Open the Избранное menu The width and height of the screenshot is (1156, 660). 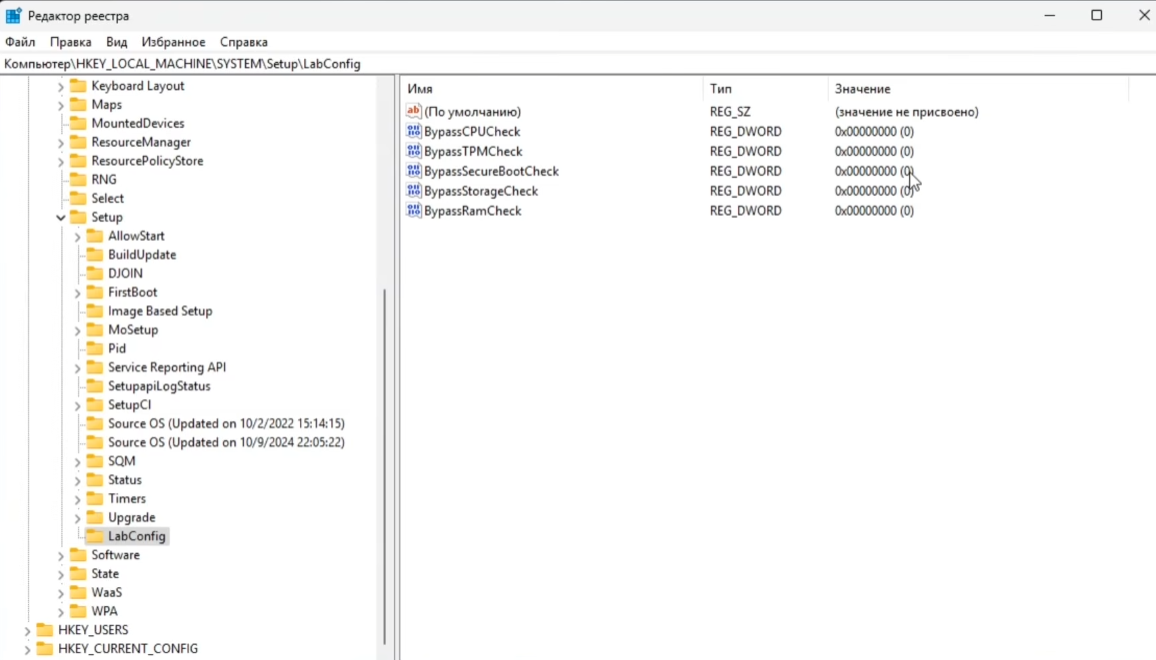(173, 42)
